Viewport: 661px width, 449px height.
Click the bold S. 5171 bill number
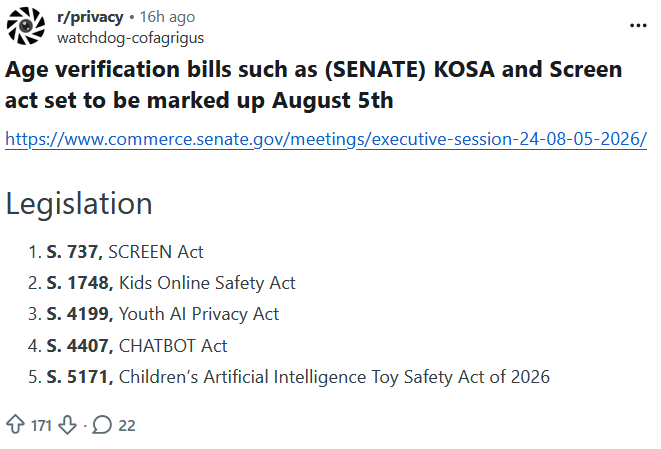(80, 377)
